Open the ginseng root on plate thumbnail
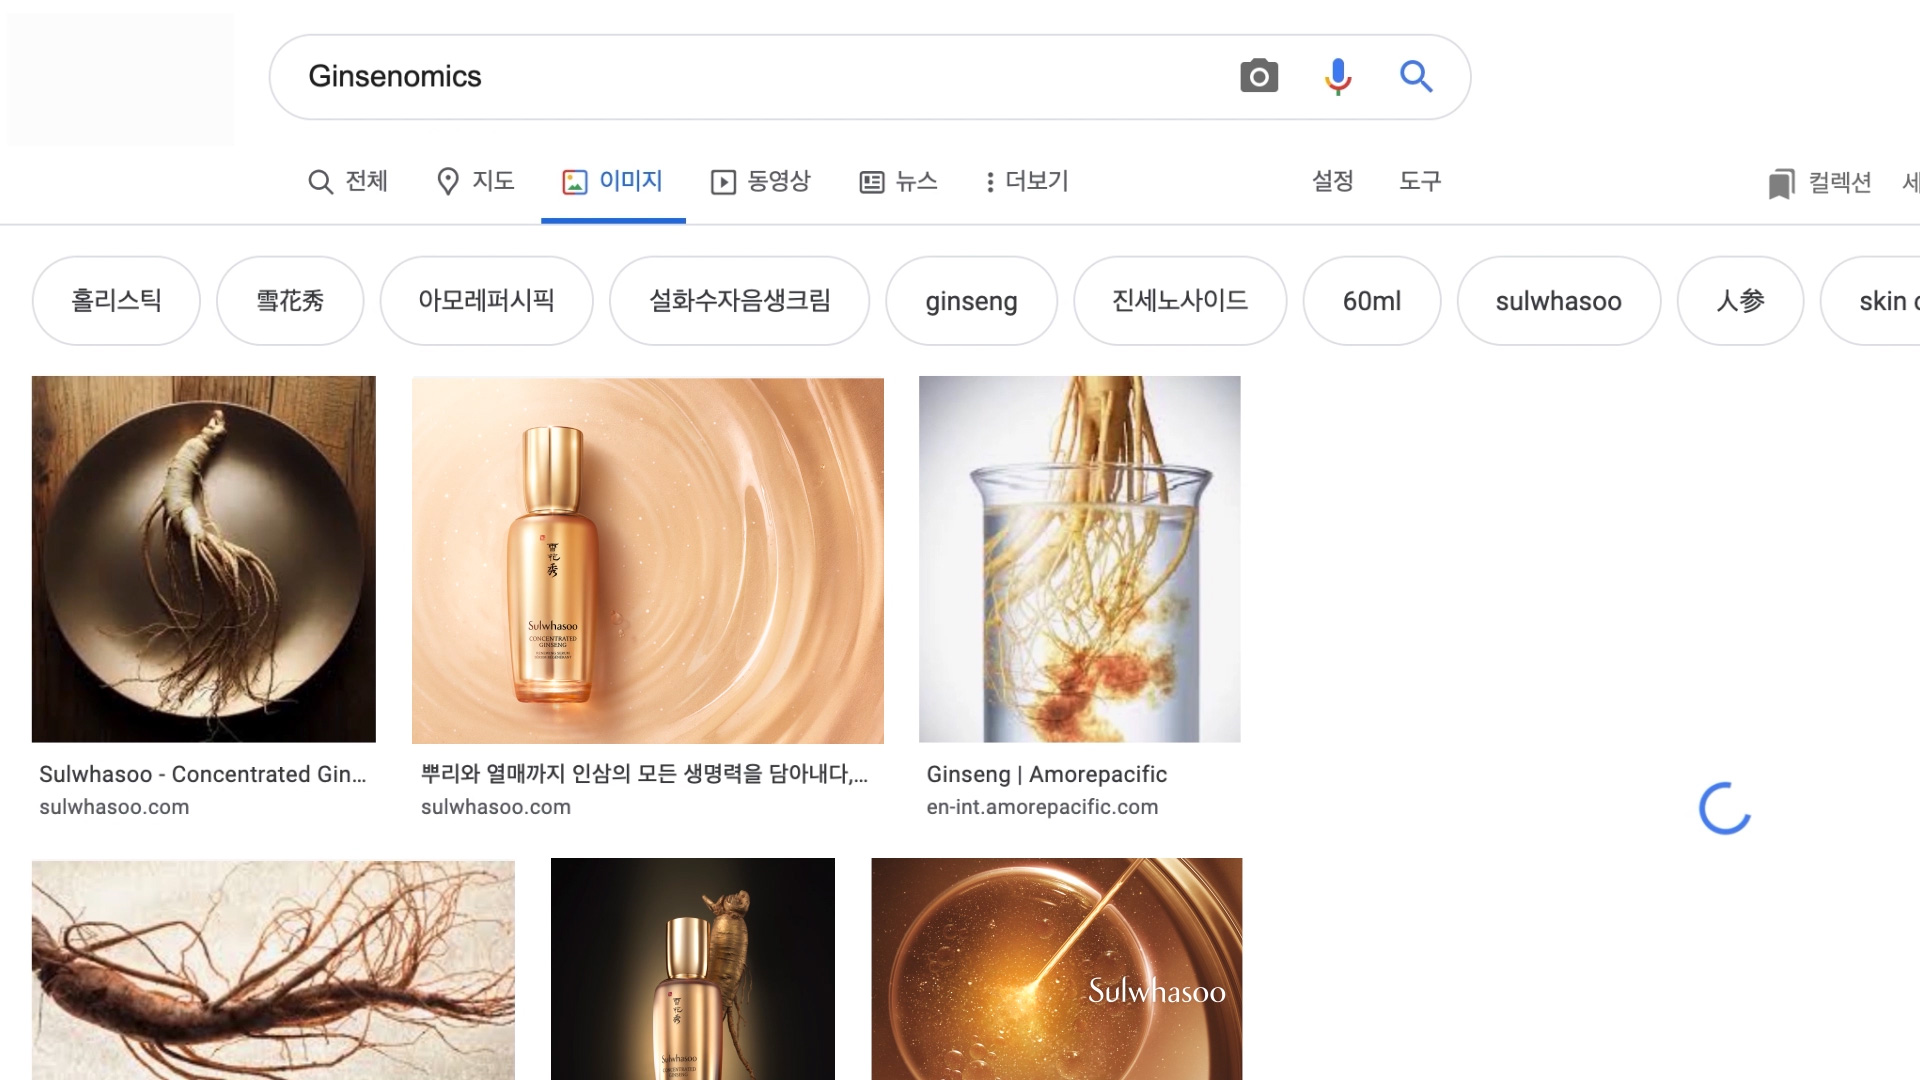Image resolution: width=1920 pixels, height=1080 pixels. (204, 559)
